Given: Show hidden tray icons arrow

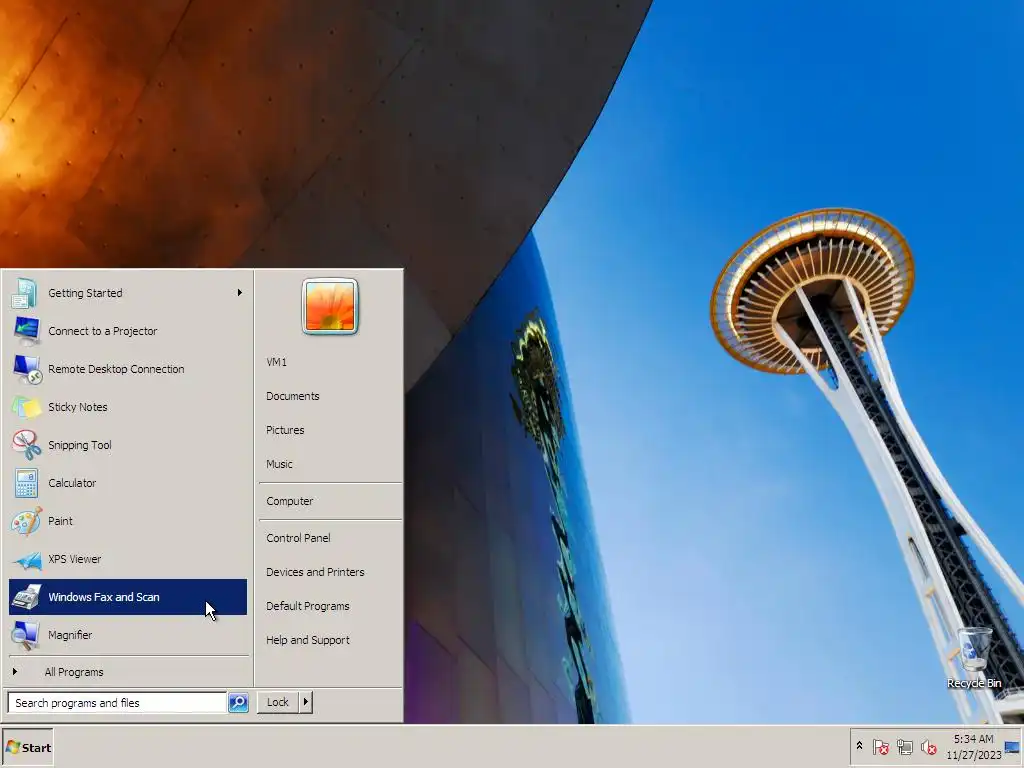Looking at the screenshot, I should (x=859, y=746).
